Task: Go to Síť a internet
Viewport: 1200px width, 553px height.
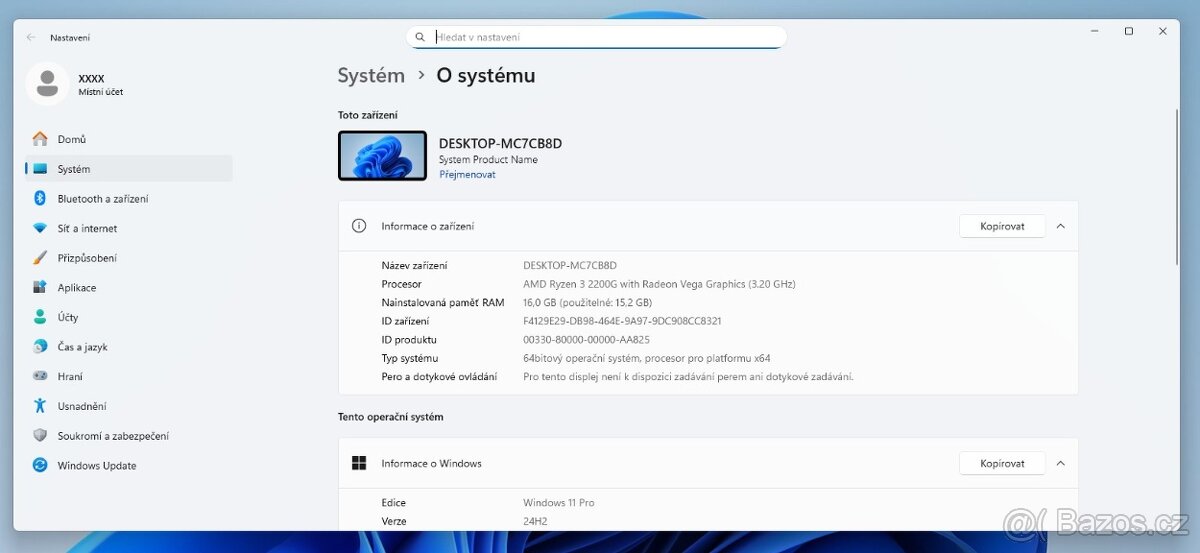Action: tap(129, 228)
